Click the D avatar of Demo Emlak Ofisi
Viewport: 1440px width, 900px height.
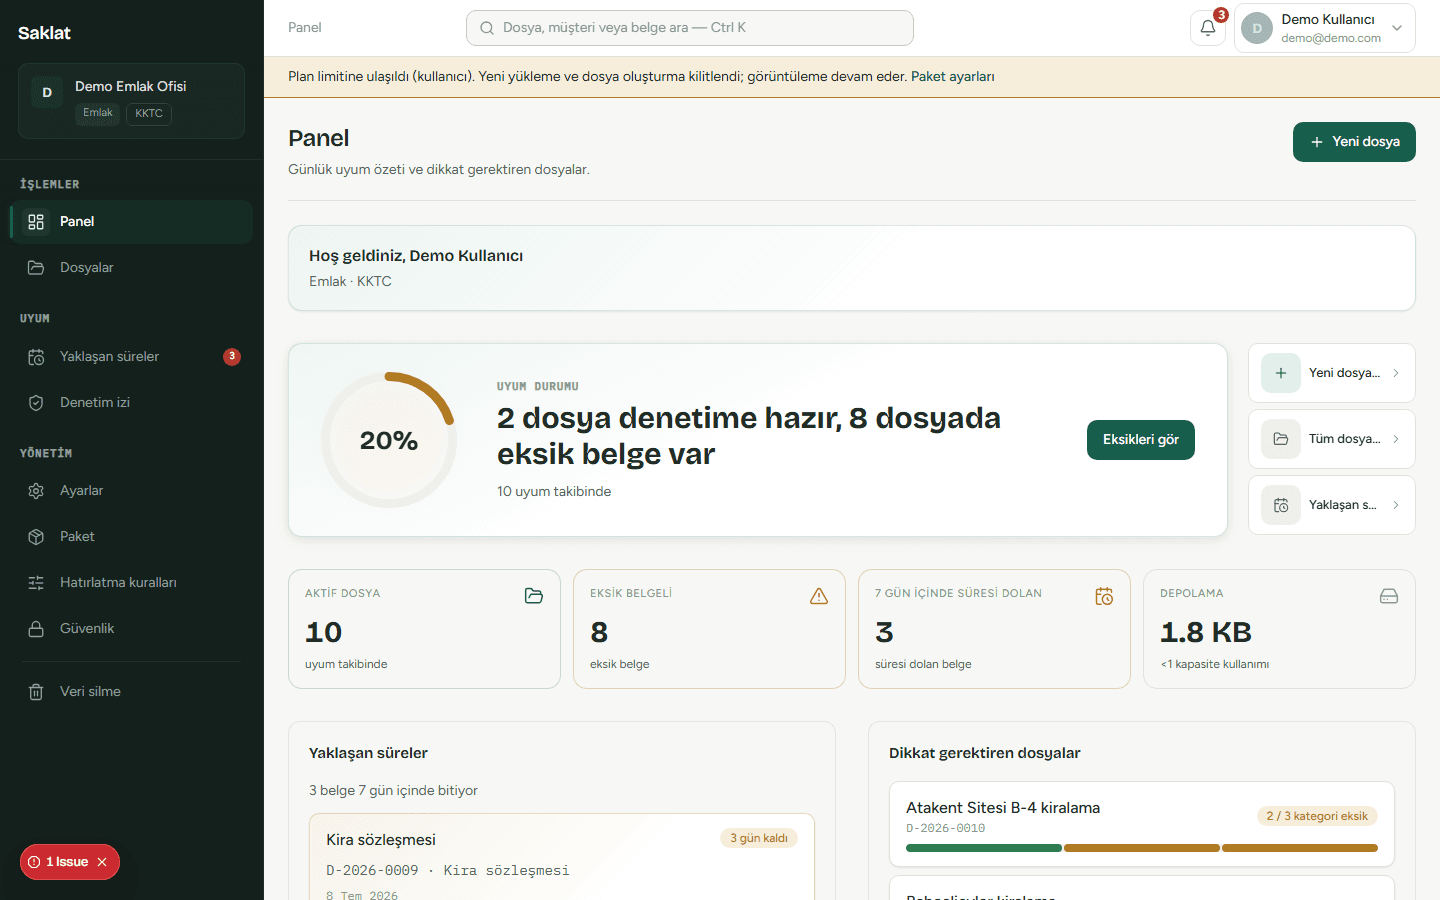[47, 92]
